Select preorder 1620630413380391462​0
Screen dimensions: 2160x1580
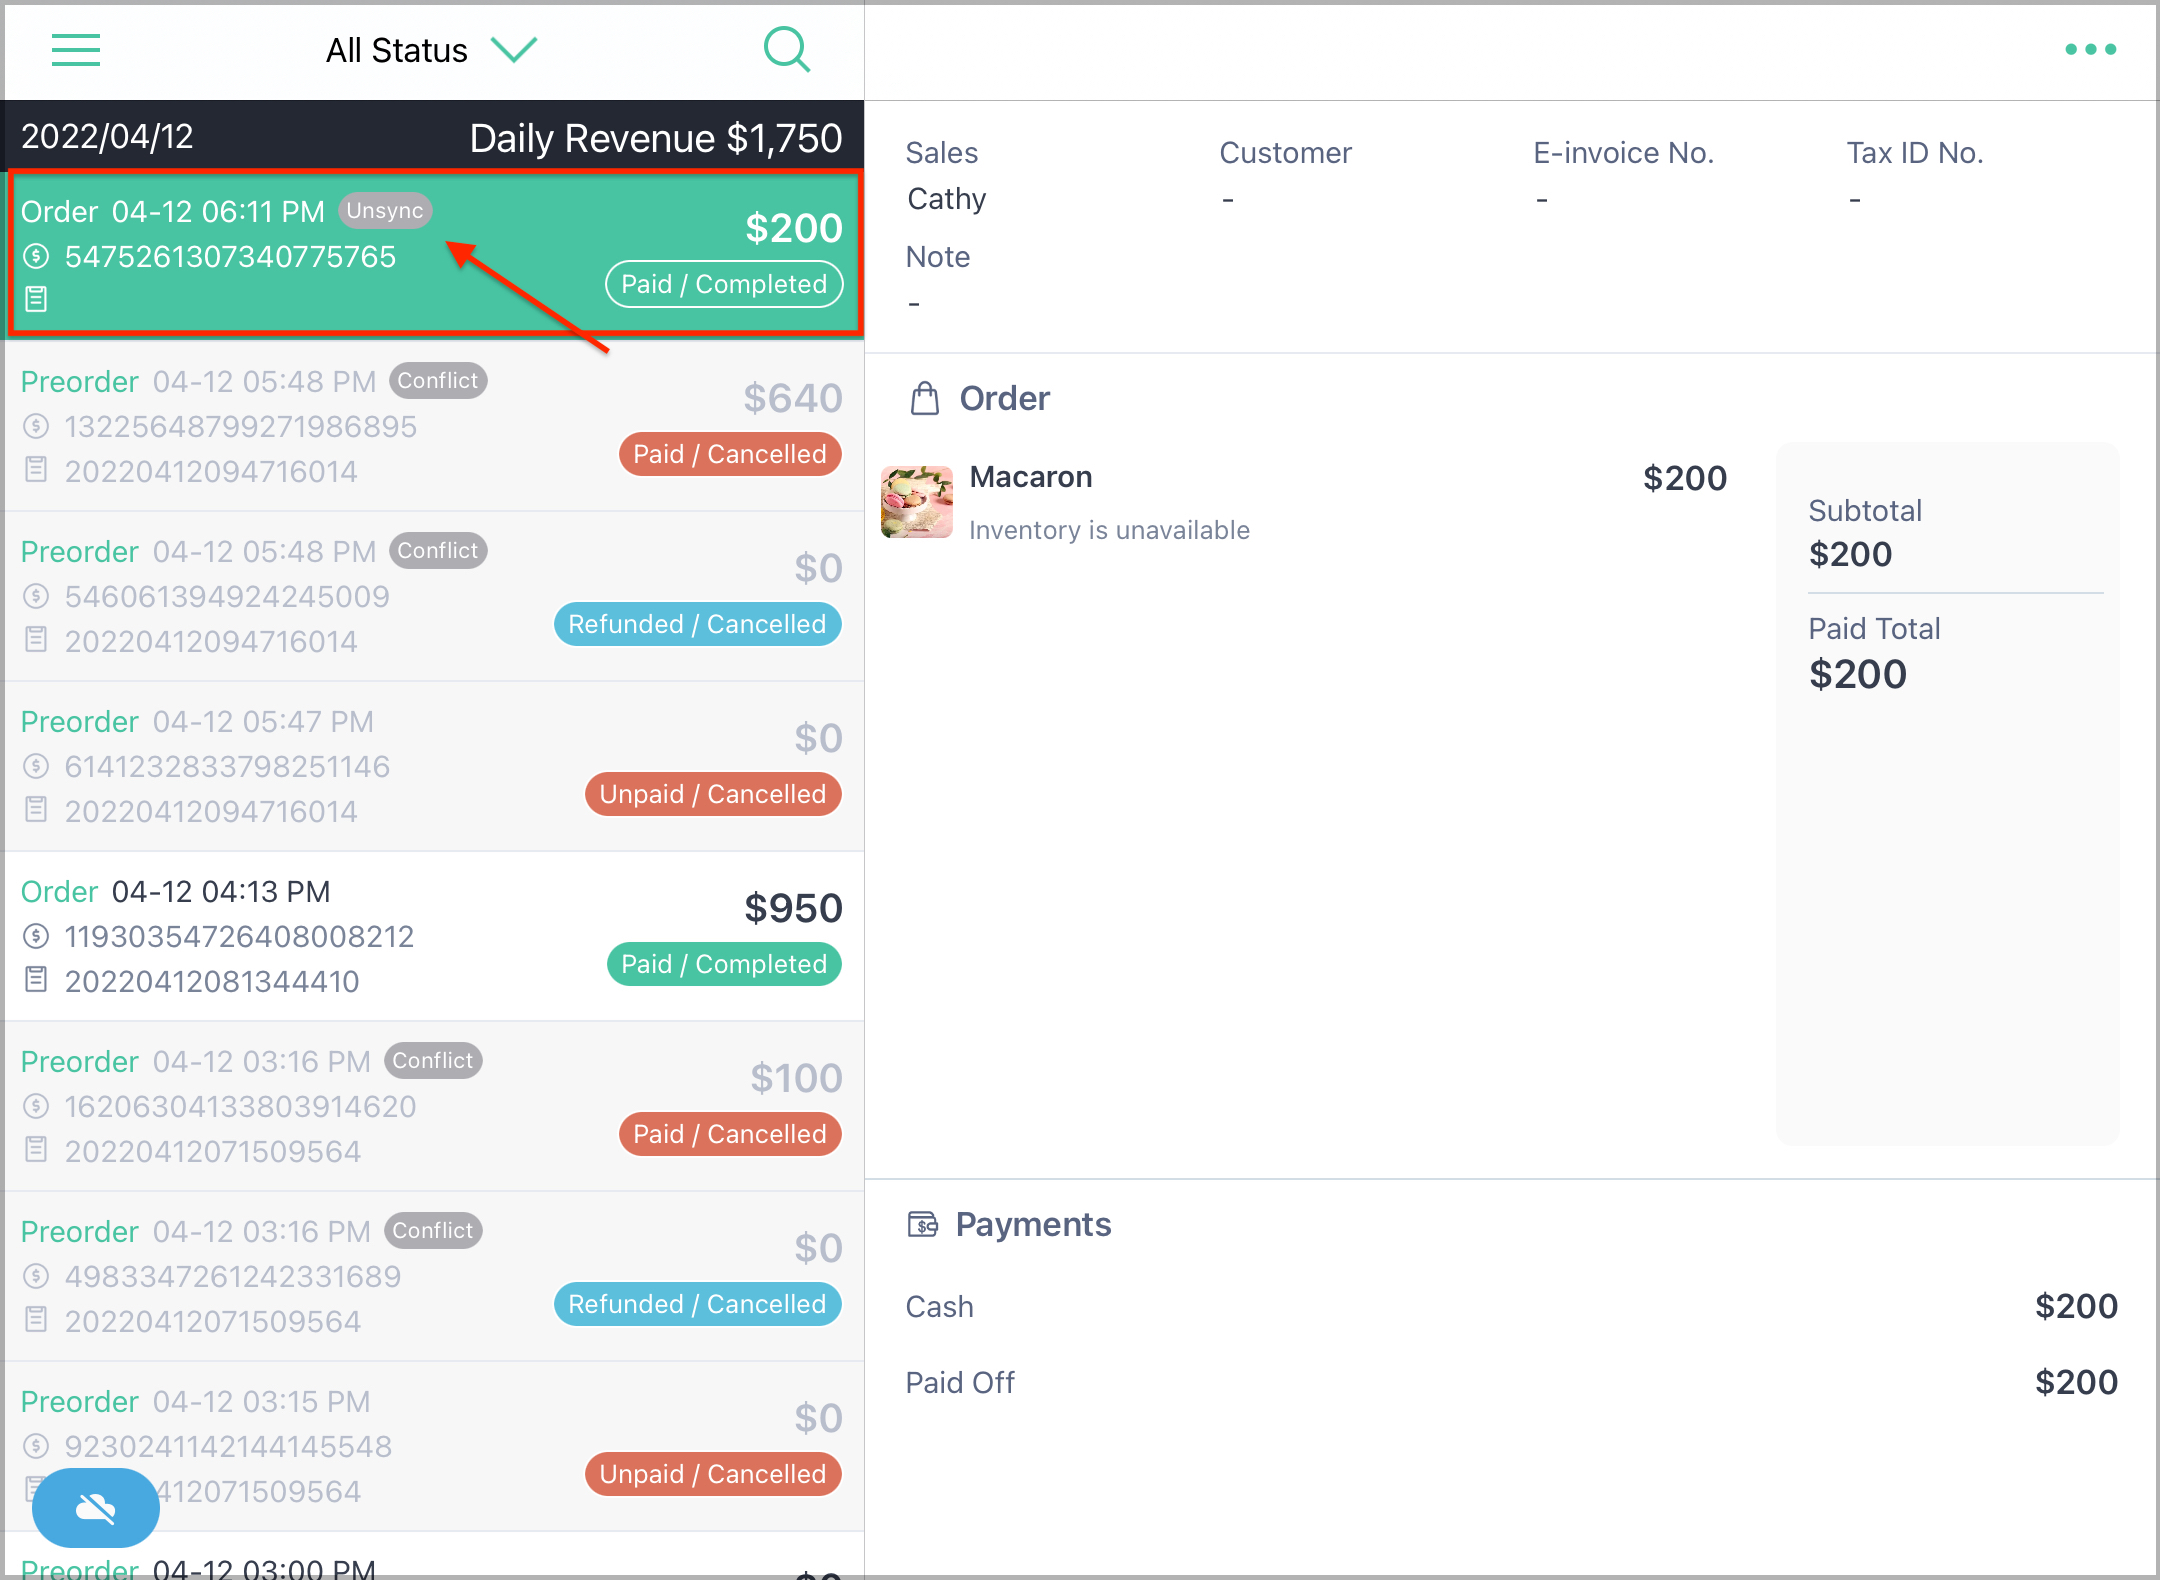tap(434, 1106)
